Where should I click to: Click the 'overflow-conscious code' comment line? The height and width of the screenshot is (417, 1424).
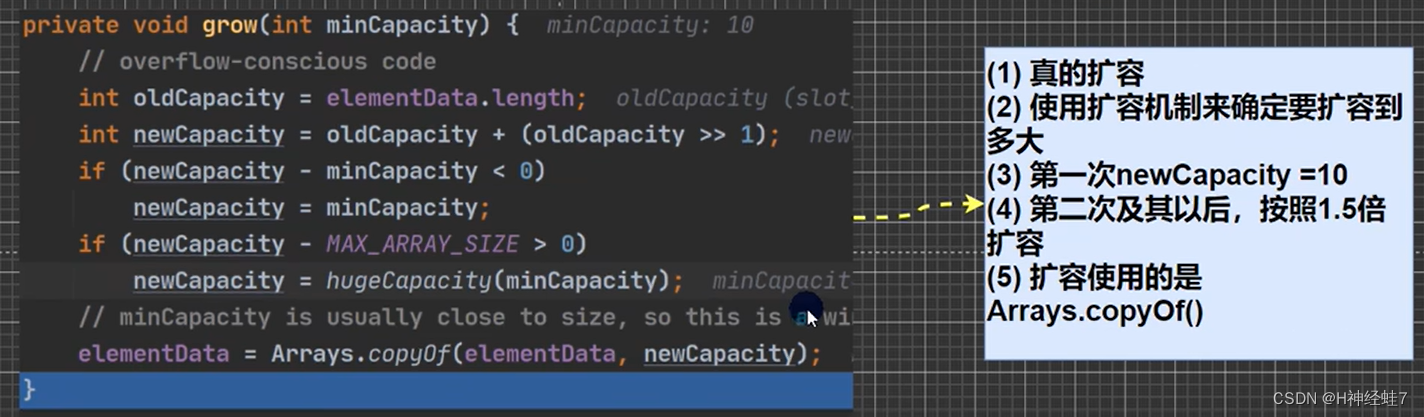click(x=258, y=62)
